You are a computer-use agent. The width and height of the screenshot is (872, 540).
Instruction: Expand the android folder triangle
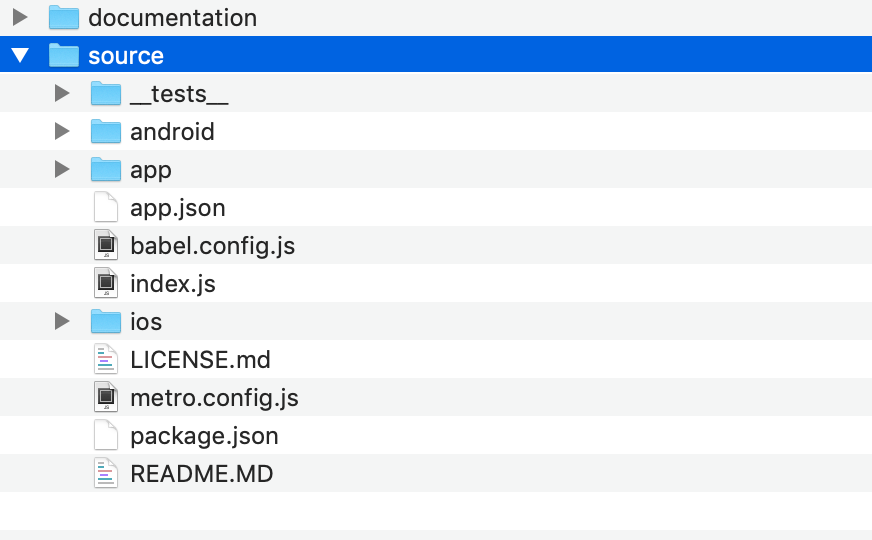[62, 131]
